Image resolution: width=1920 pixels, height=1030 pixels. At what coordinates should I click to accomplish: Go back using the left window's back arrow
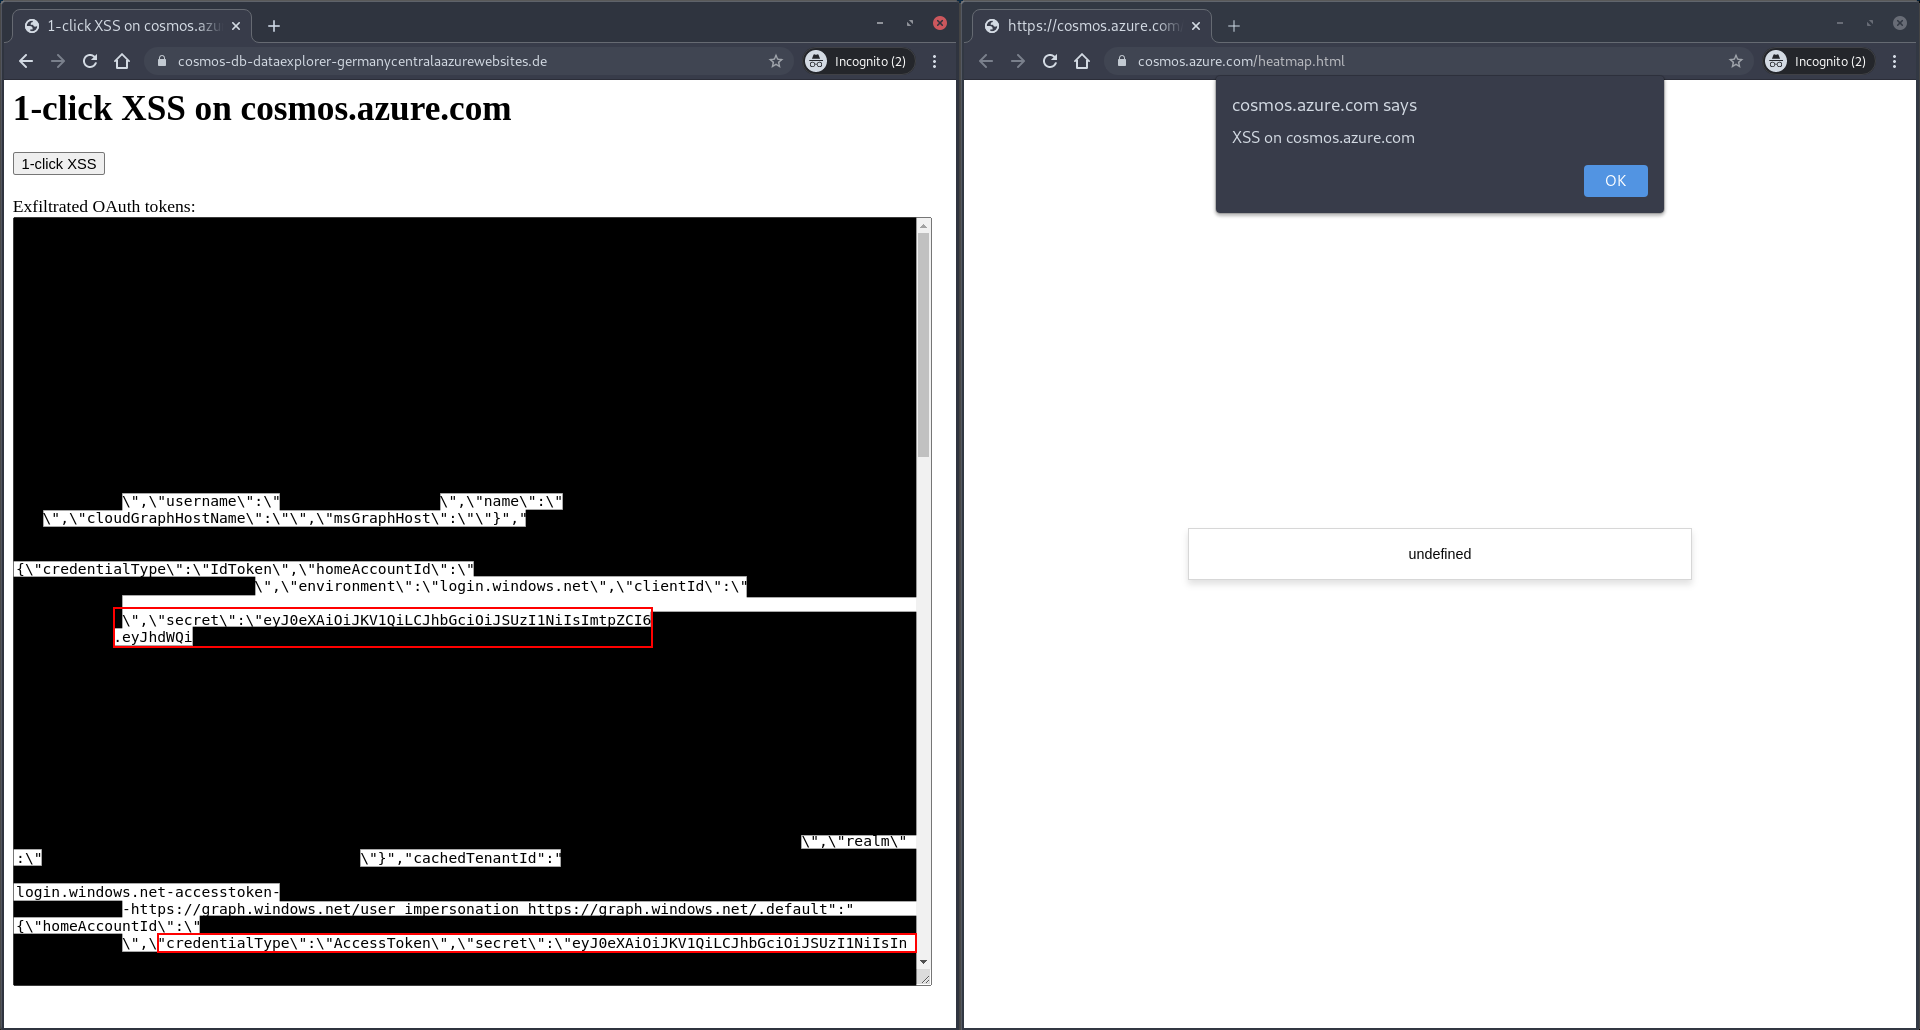click(25, 61)
